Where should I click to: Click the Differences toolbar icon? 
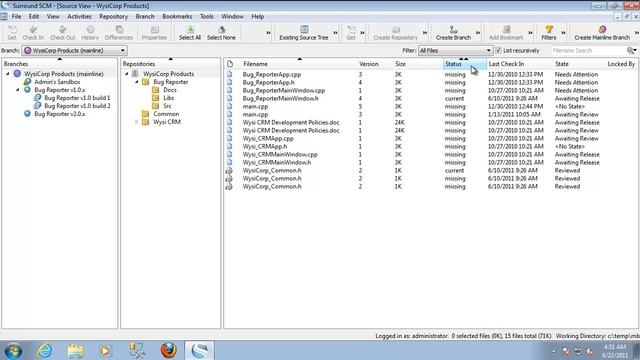coord(119,33)
